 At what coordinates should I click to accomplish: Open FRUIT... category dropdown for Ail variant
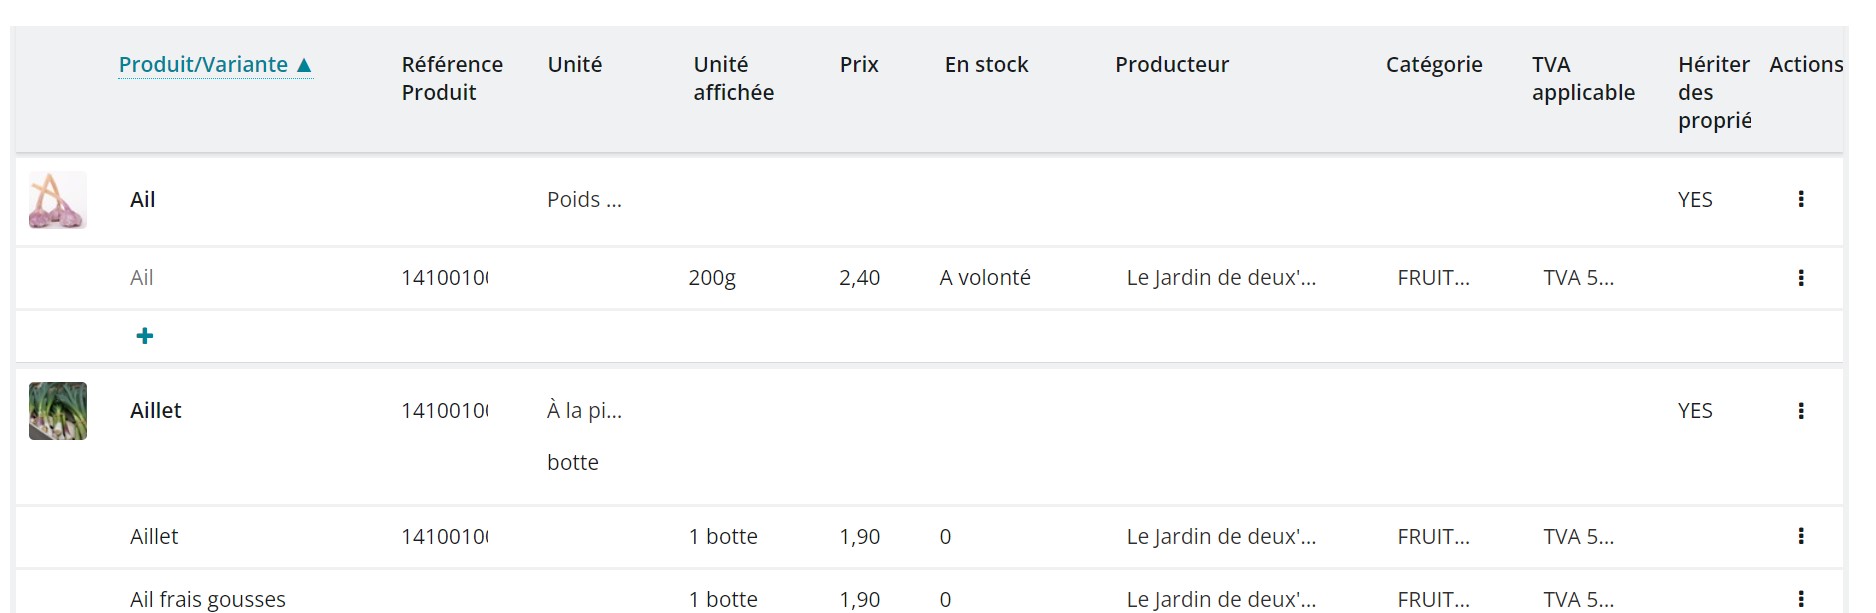pyautogui.click(x=1433, y=278)
